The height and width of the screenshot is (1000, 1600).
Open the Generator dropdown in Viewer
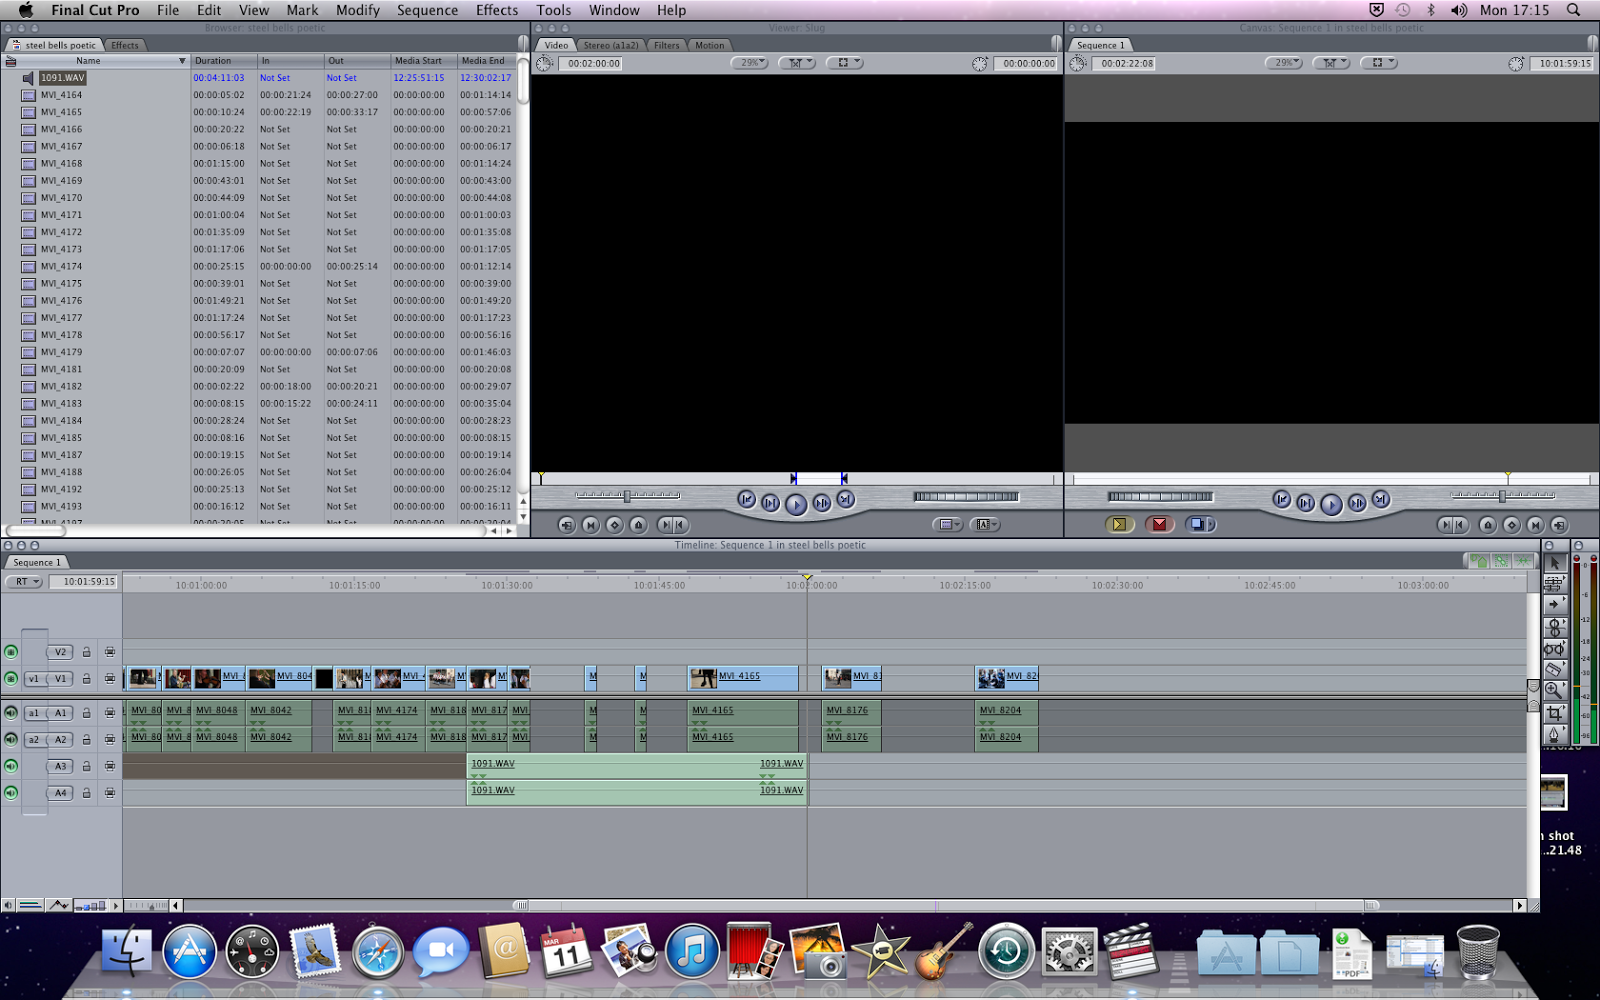point(985,524)
